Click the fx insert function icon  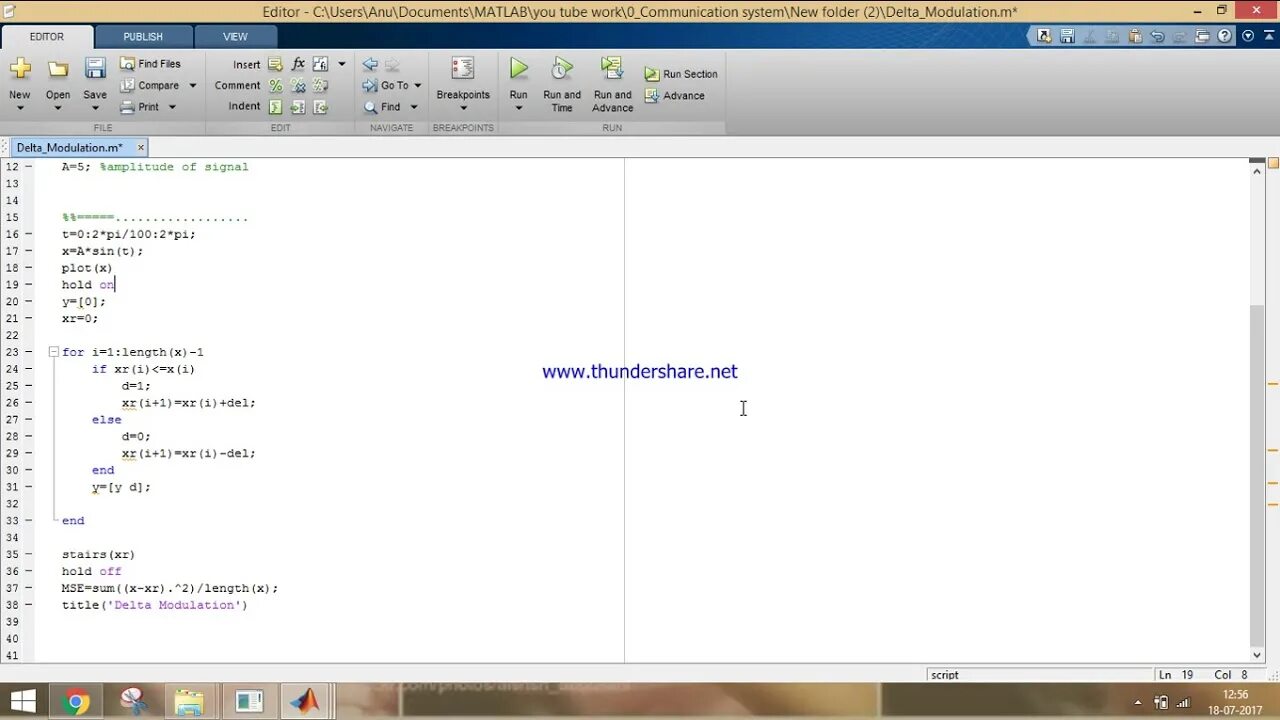click(298, 64)
